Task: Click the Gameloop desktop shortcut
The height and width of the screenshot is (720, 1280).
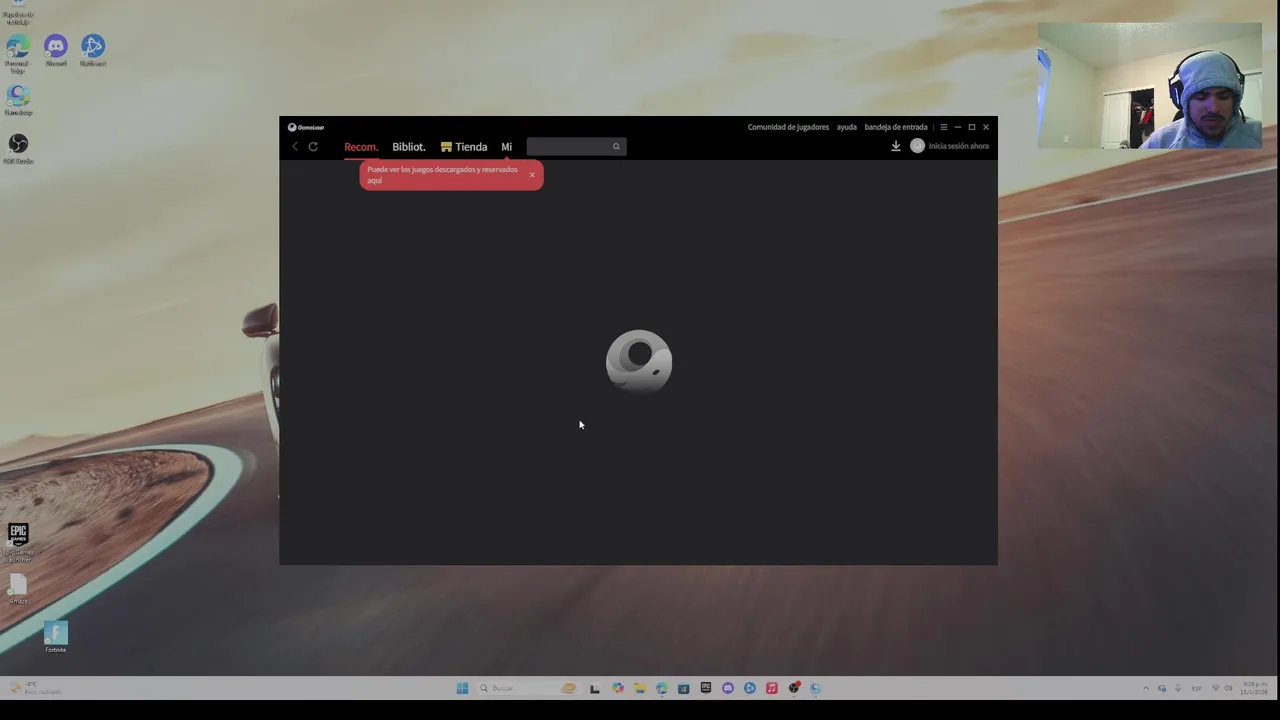Action: tap(18, 100)
